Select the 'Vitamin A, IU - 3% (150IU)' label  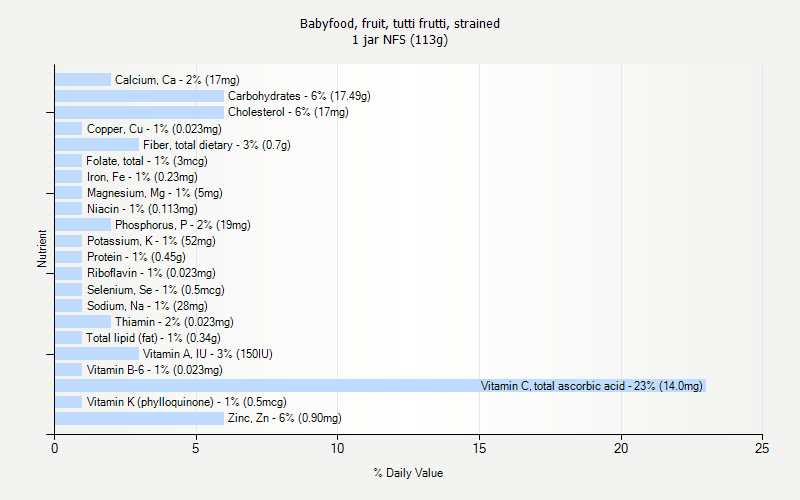[208, 354]
